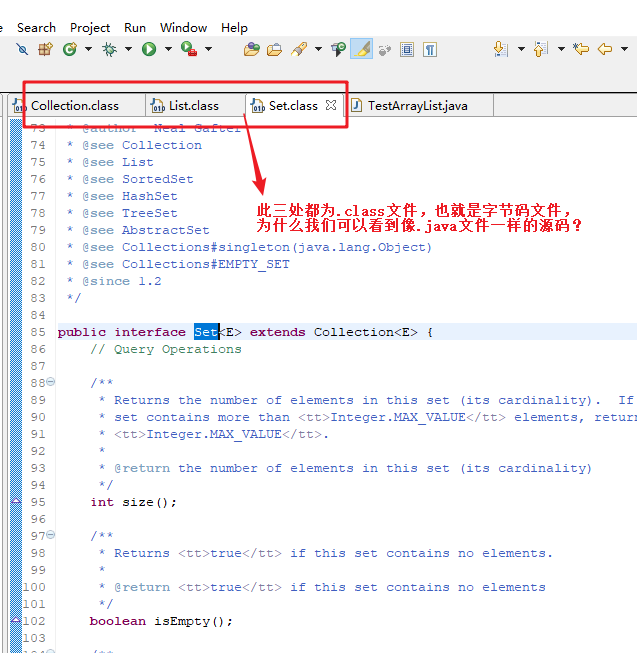Viewport: 637px width, 653px height.
Task: Run the program with green play icon
Action: pyautogui.click(x=149, y=50)
